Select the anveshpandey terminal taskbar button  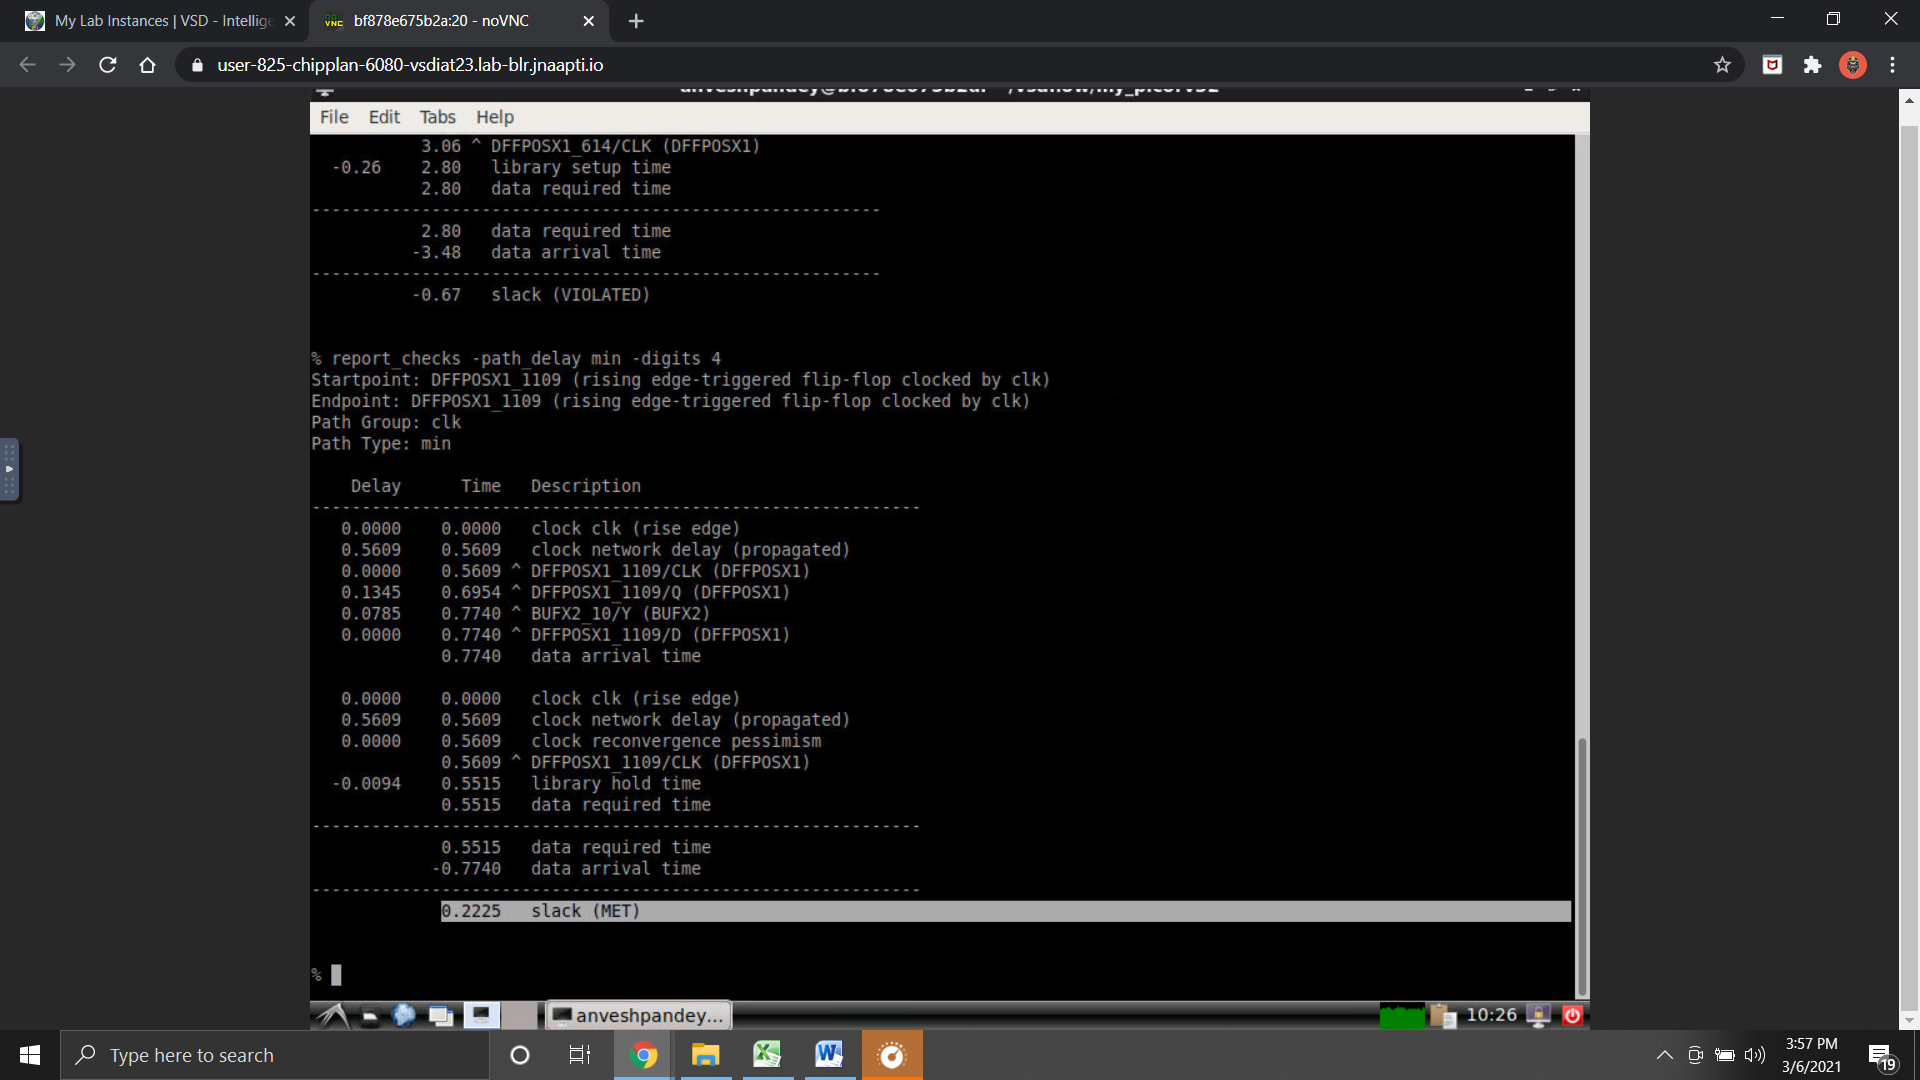[x=639, y=1016]
